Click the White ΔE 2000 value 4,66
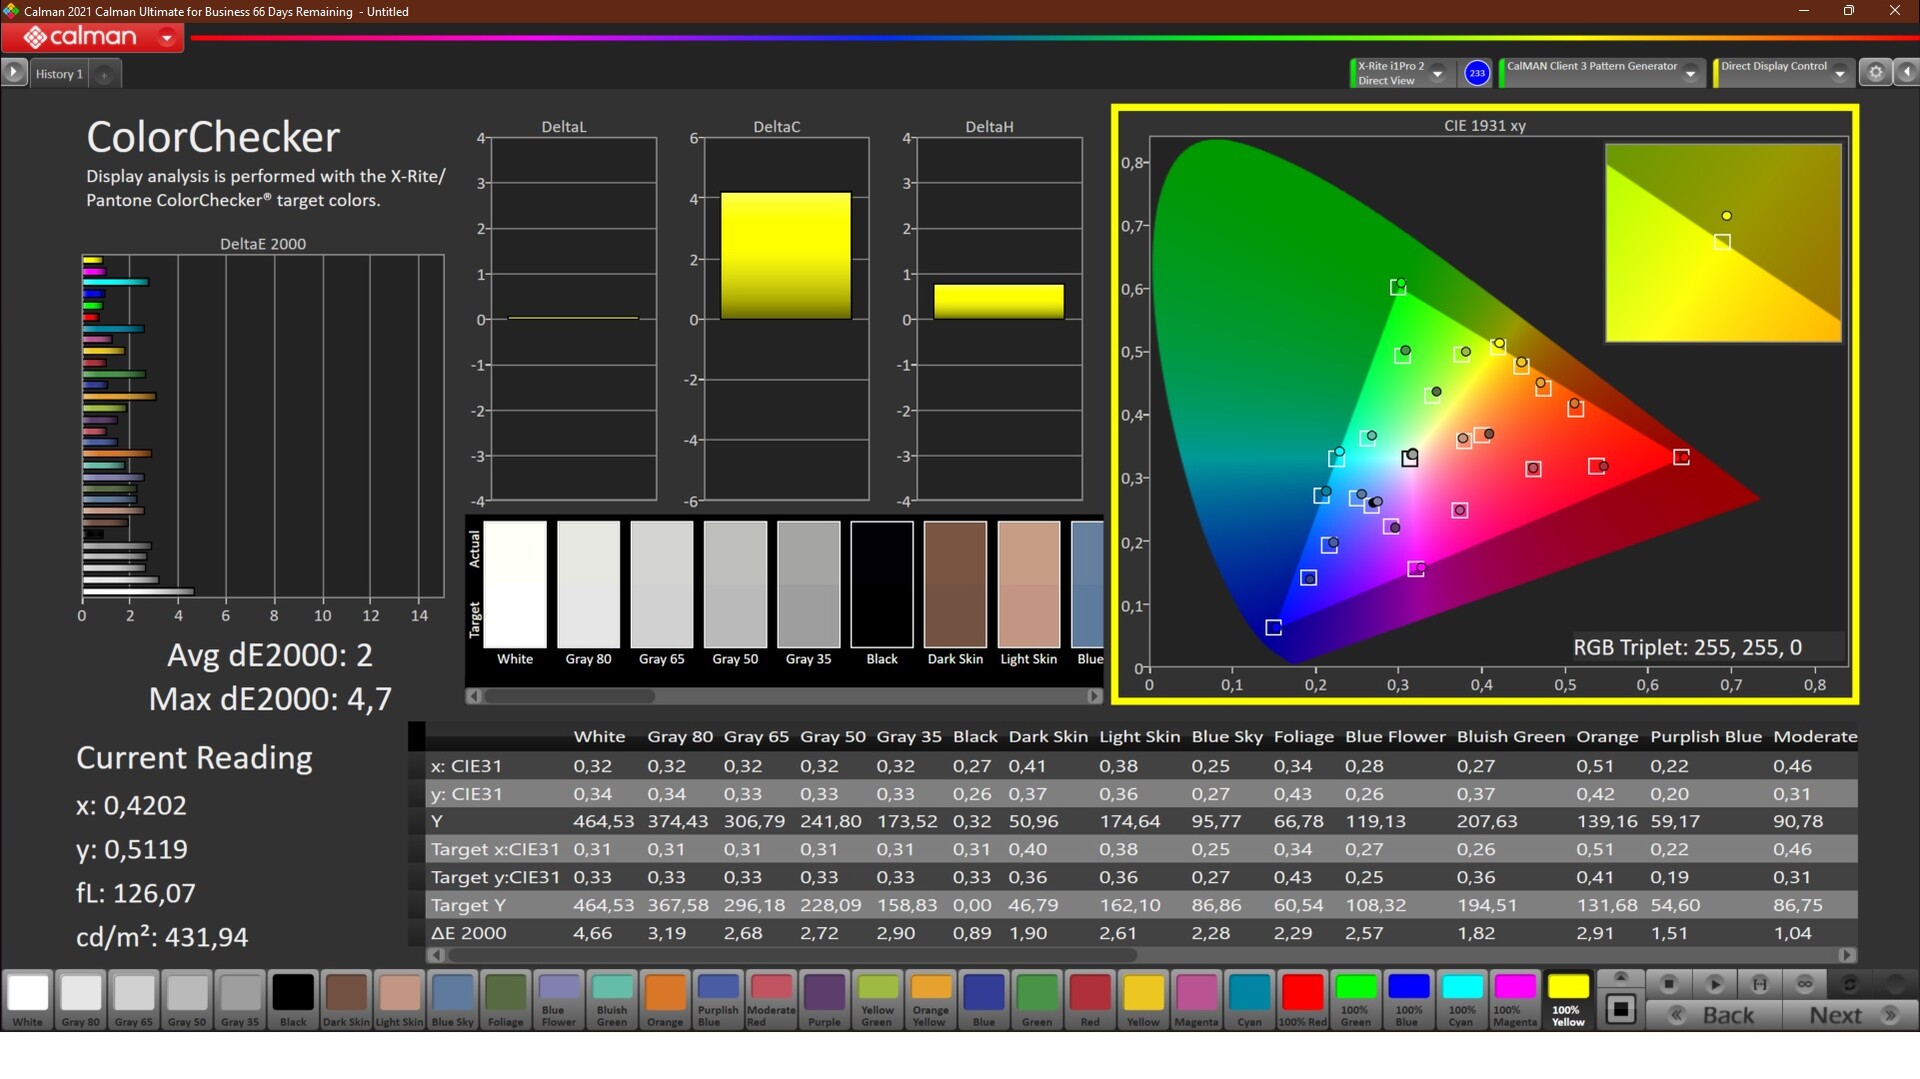The image size is (1920, 1079). [592, 933]
